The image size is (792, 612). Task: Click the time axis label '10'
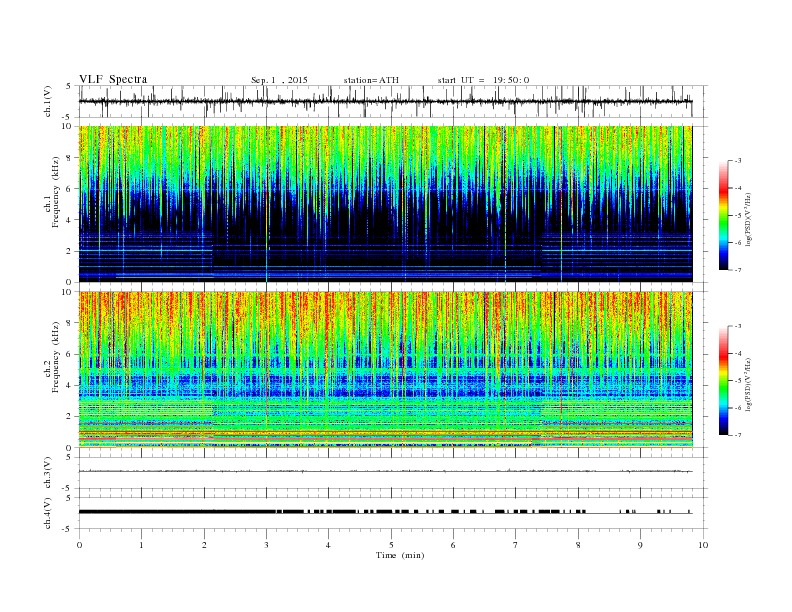(x=703, y=545)
